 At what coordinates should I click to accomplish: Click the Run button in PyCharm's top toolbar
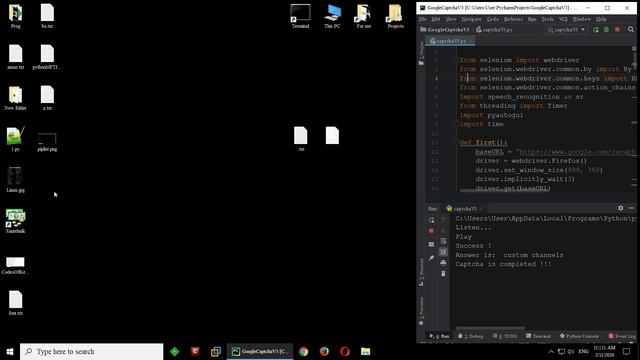pos(596,30)
